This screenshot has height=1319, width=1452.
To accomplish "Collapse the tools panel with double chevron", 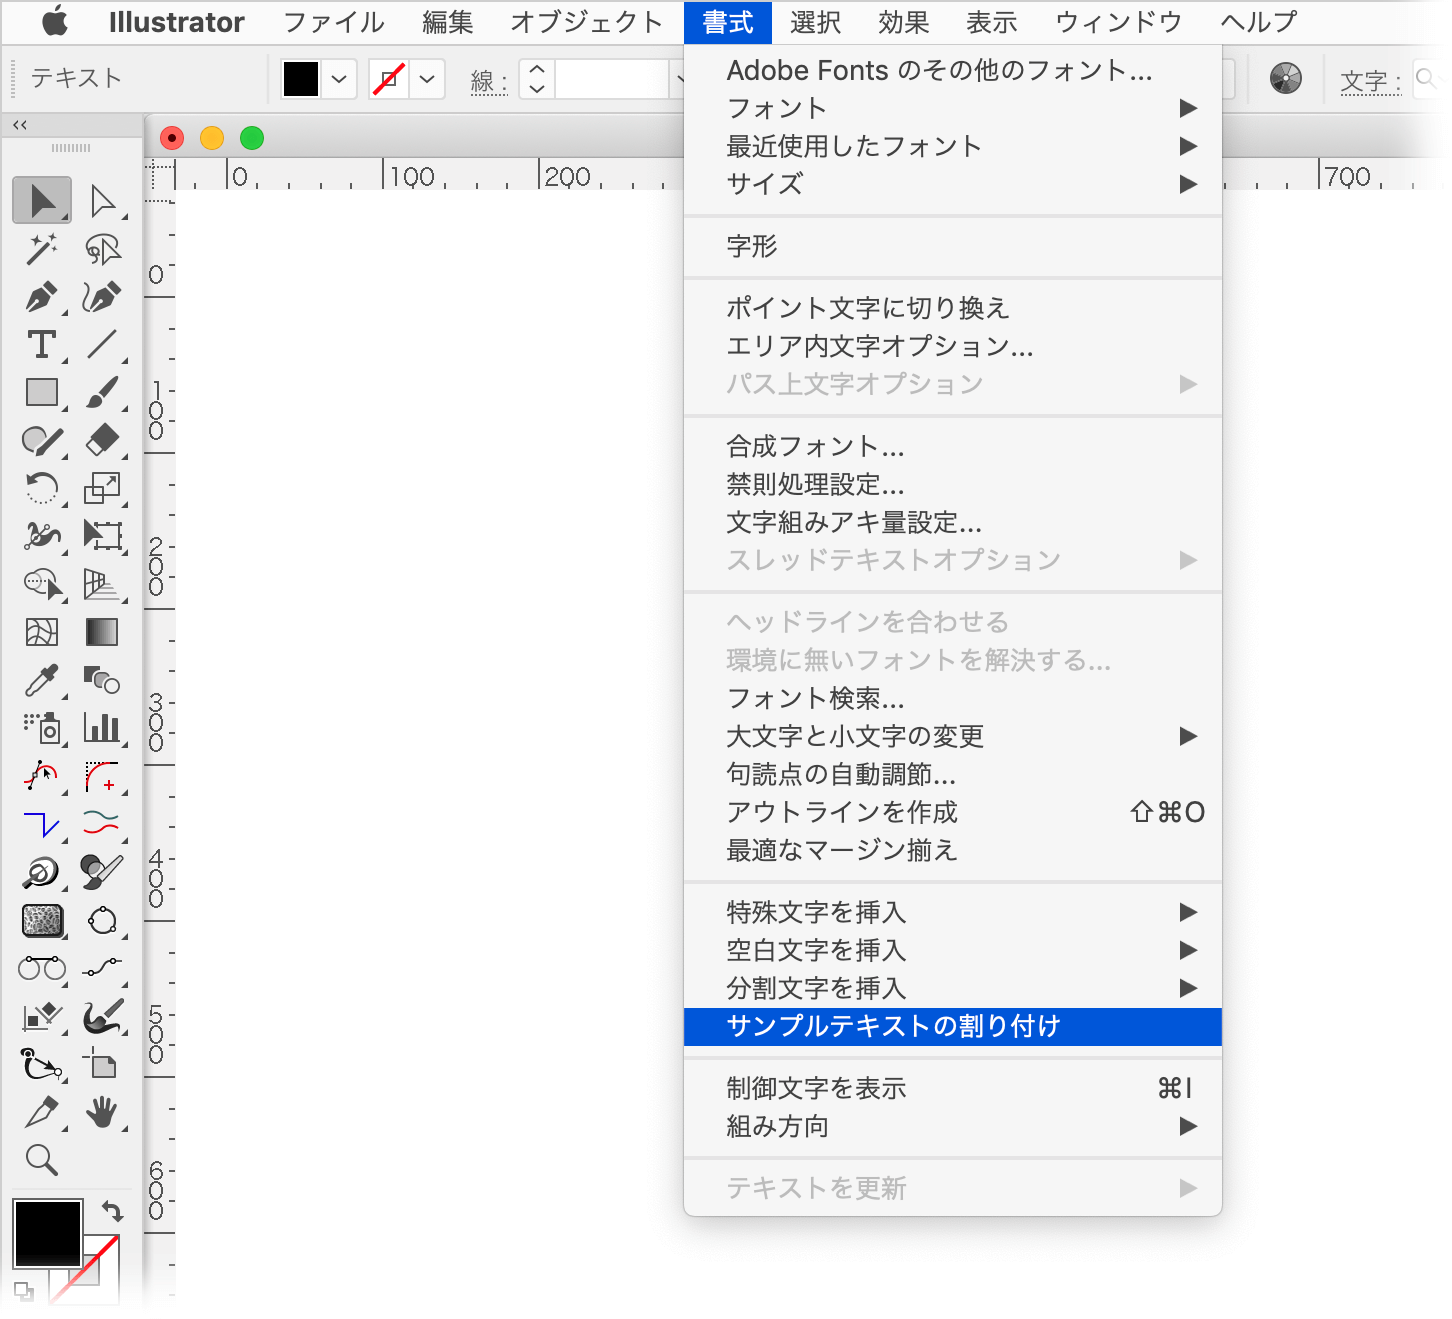I will click(20, 125).
